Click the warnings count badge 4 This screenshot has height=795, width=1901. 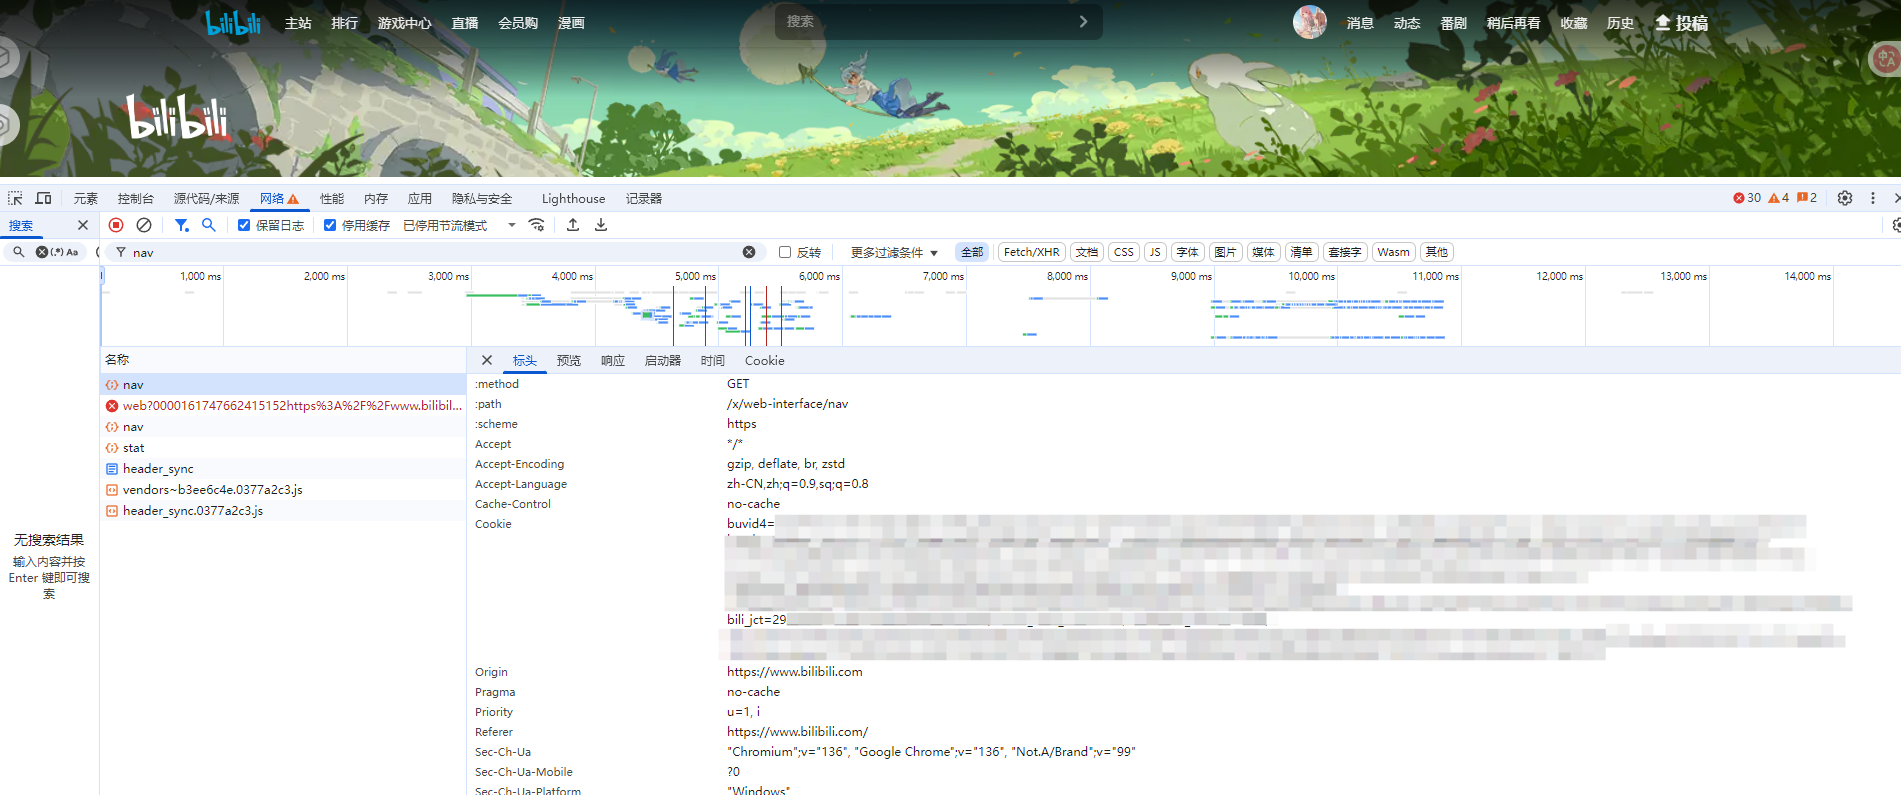(1779, 198)
